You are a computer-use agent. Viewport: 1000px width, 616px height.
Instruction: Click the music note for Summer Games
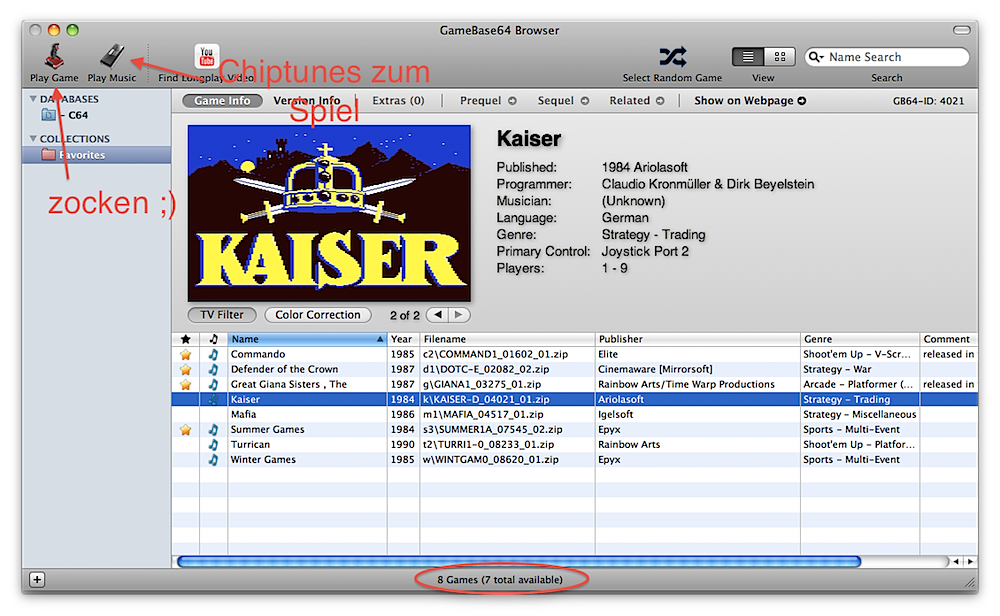pos(214,430)
